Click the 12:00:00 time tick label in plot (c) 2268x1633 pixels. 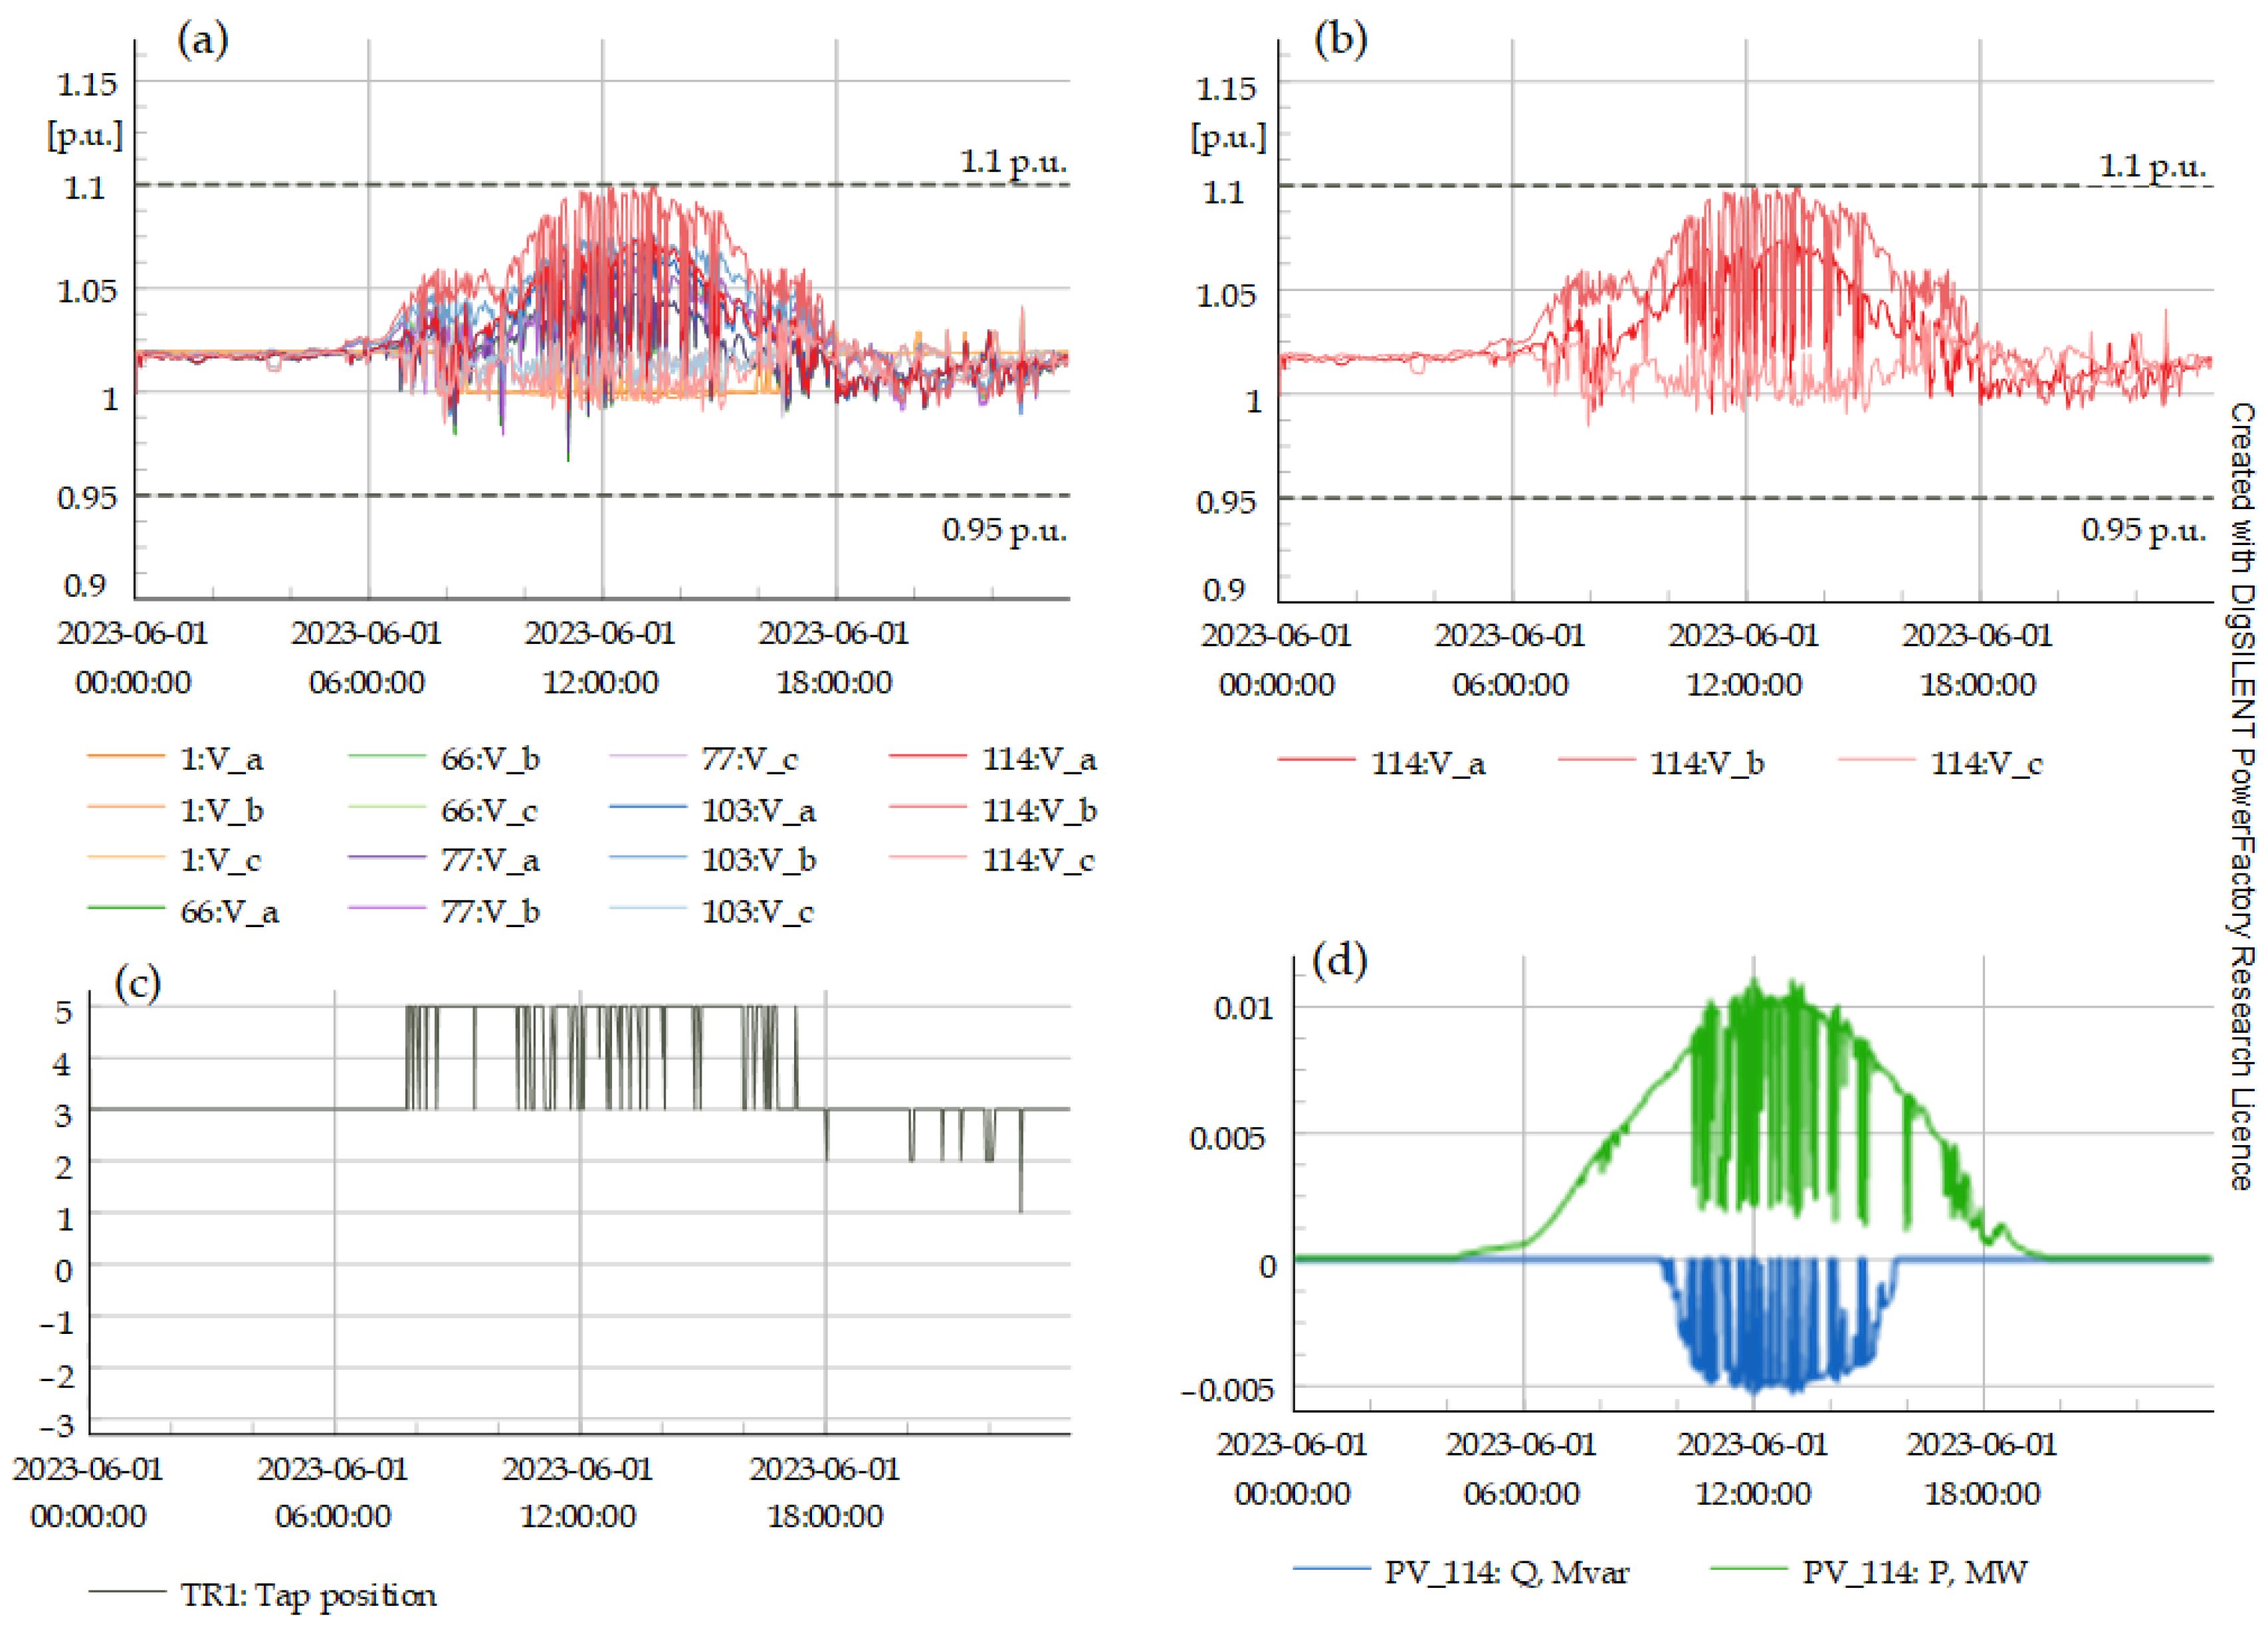click(x=577, y=1516)
